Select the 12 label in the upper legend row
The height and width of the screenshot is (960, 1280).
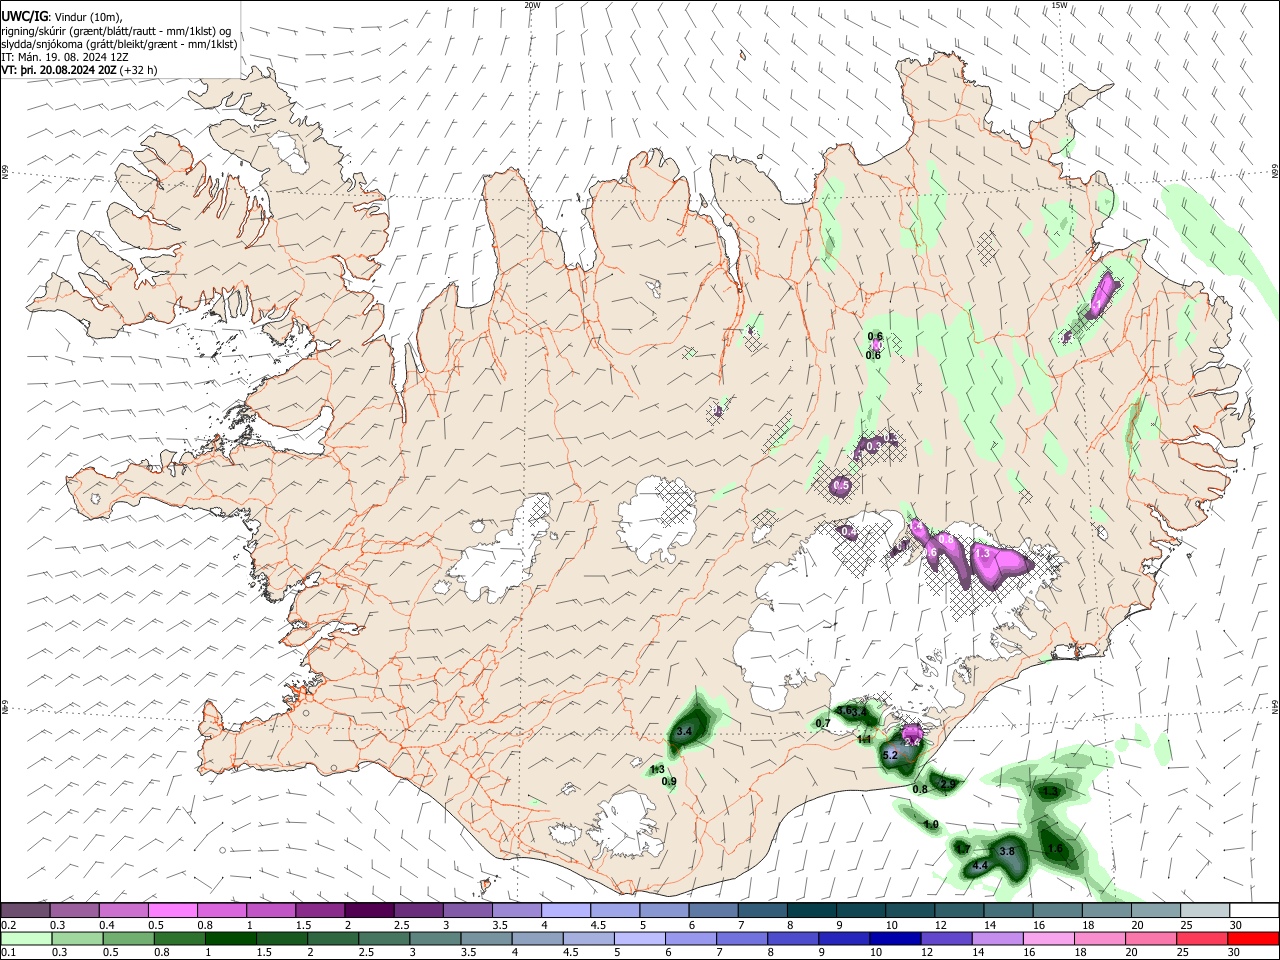click(939, 925)
